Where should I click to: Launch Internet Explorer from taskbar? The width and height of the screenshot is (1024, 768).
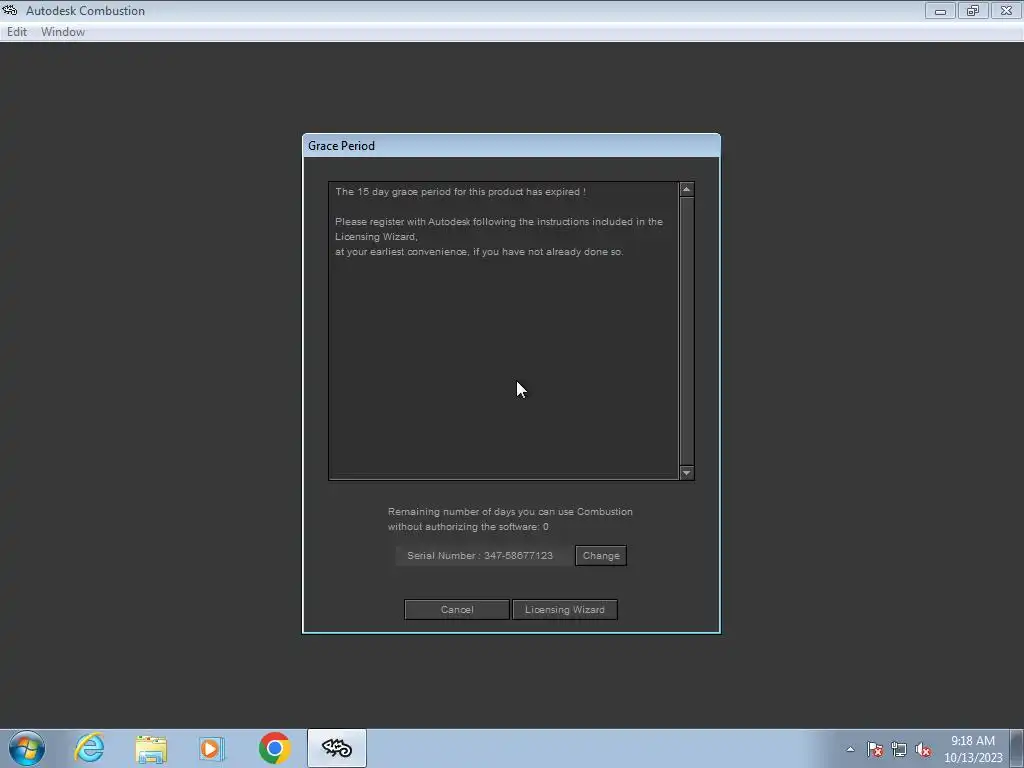click(89, 748)
